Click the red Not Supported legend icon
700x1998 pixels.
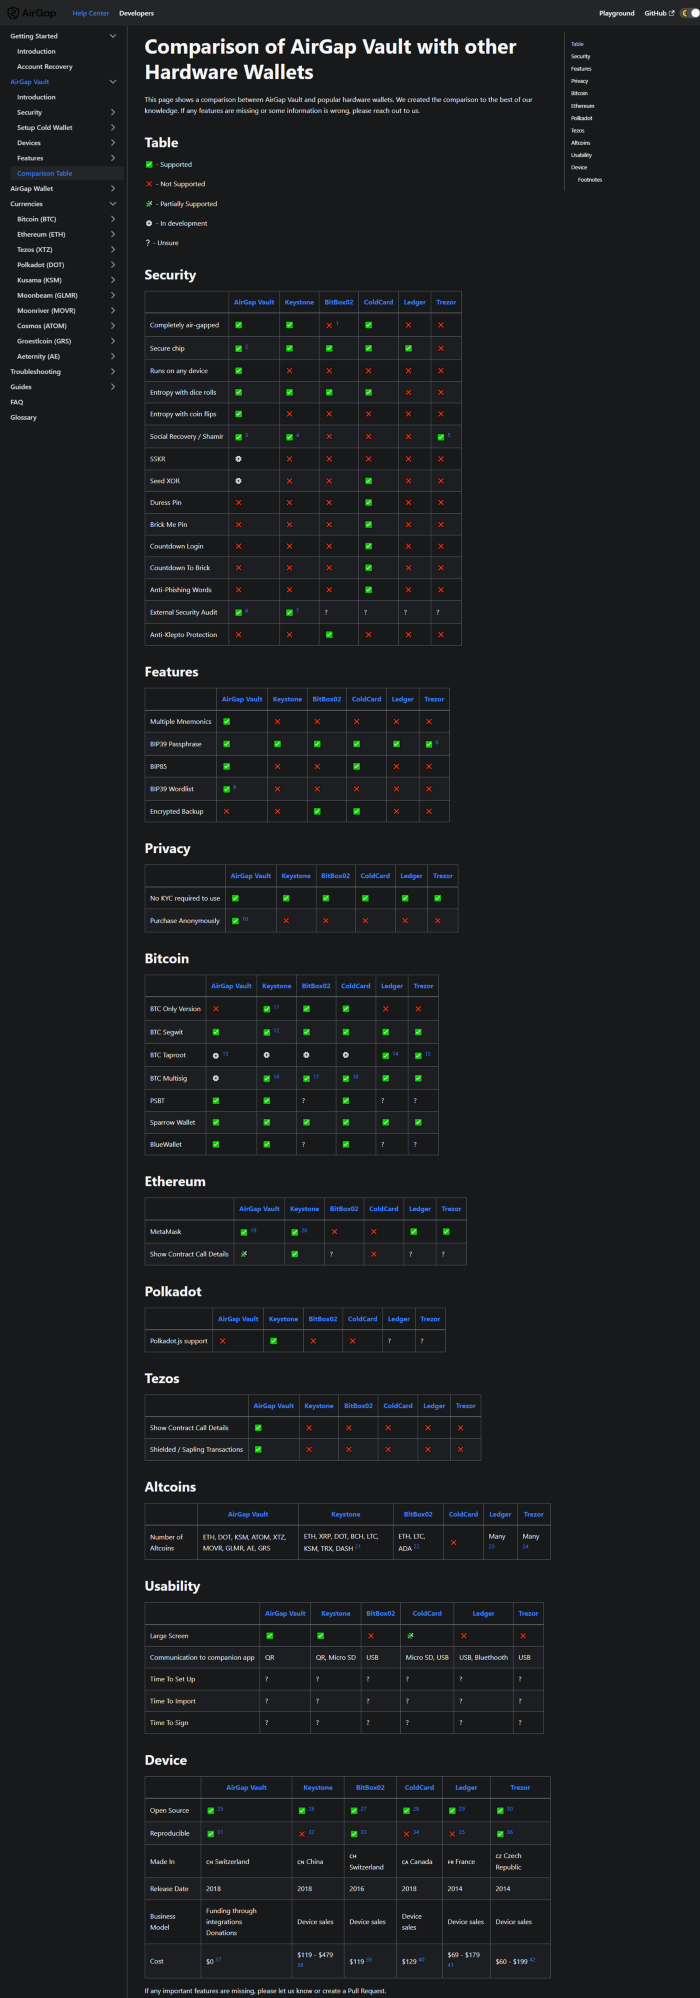149,184
